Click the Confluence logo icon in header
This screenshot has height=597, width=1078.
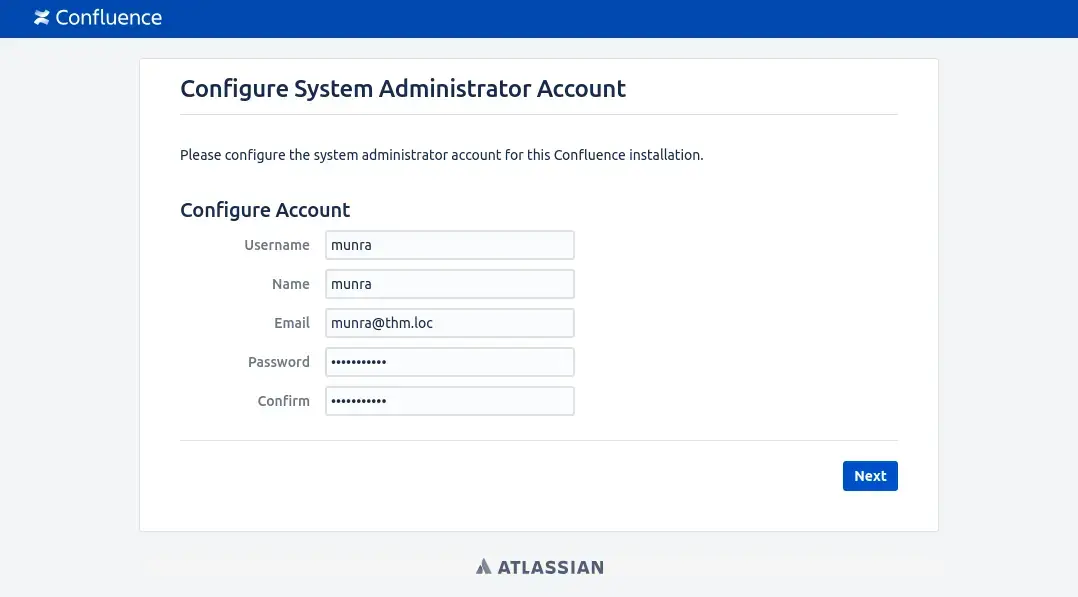pyautogui.click(x=42, y=18)
